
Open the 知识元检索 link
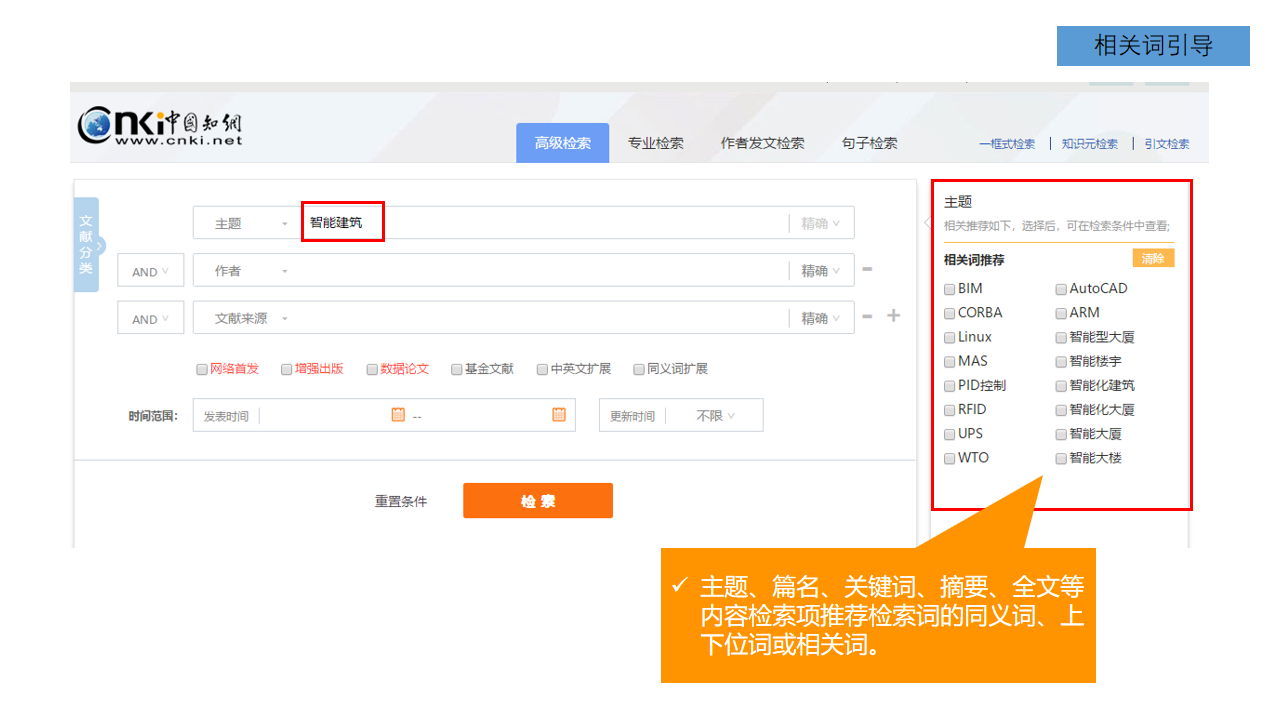pos(1089,144)
